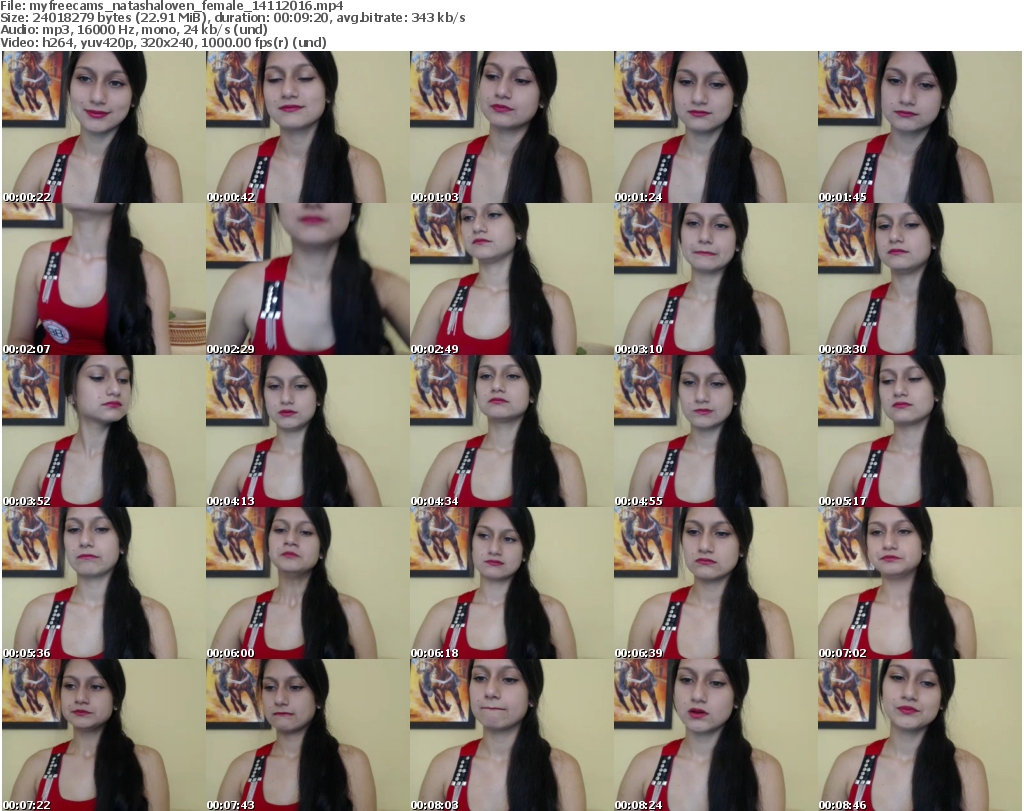
Task: Select the thumbnail frame stamped 00:07:02
Action: coord(920,583)
